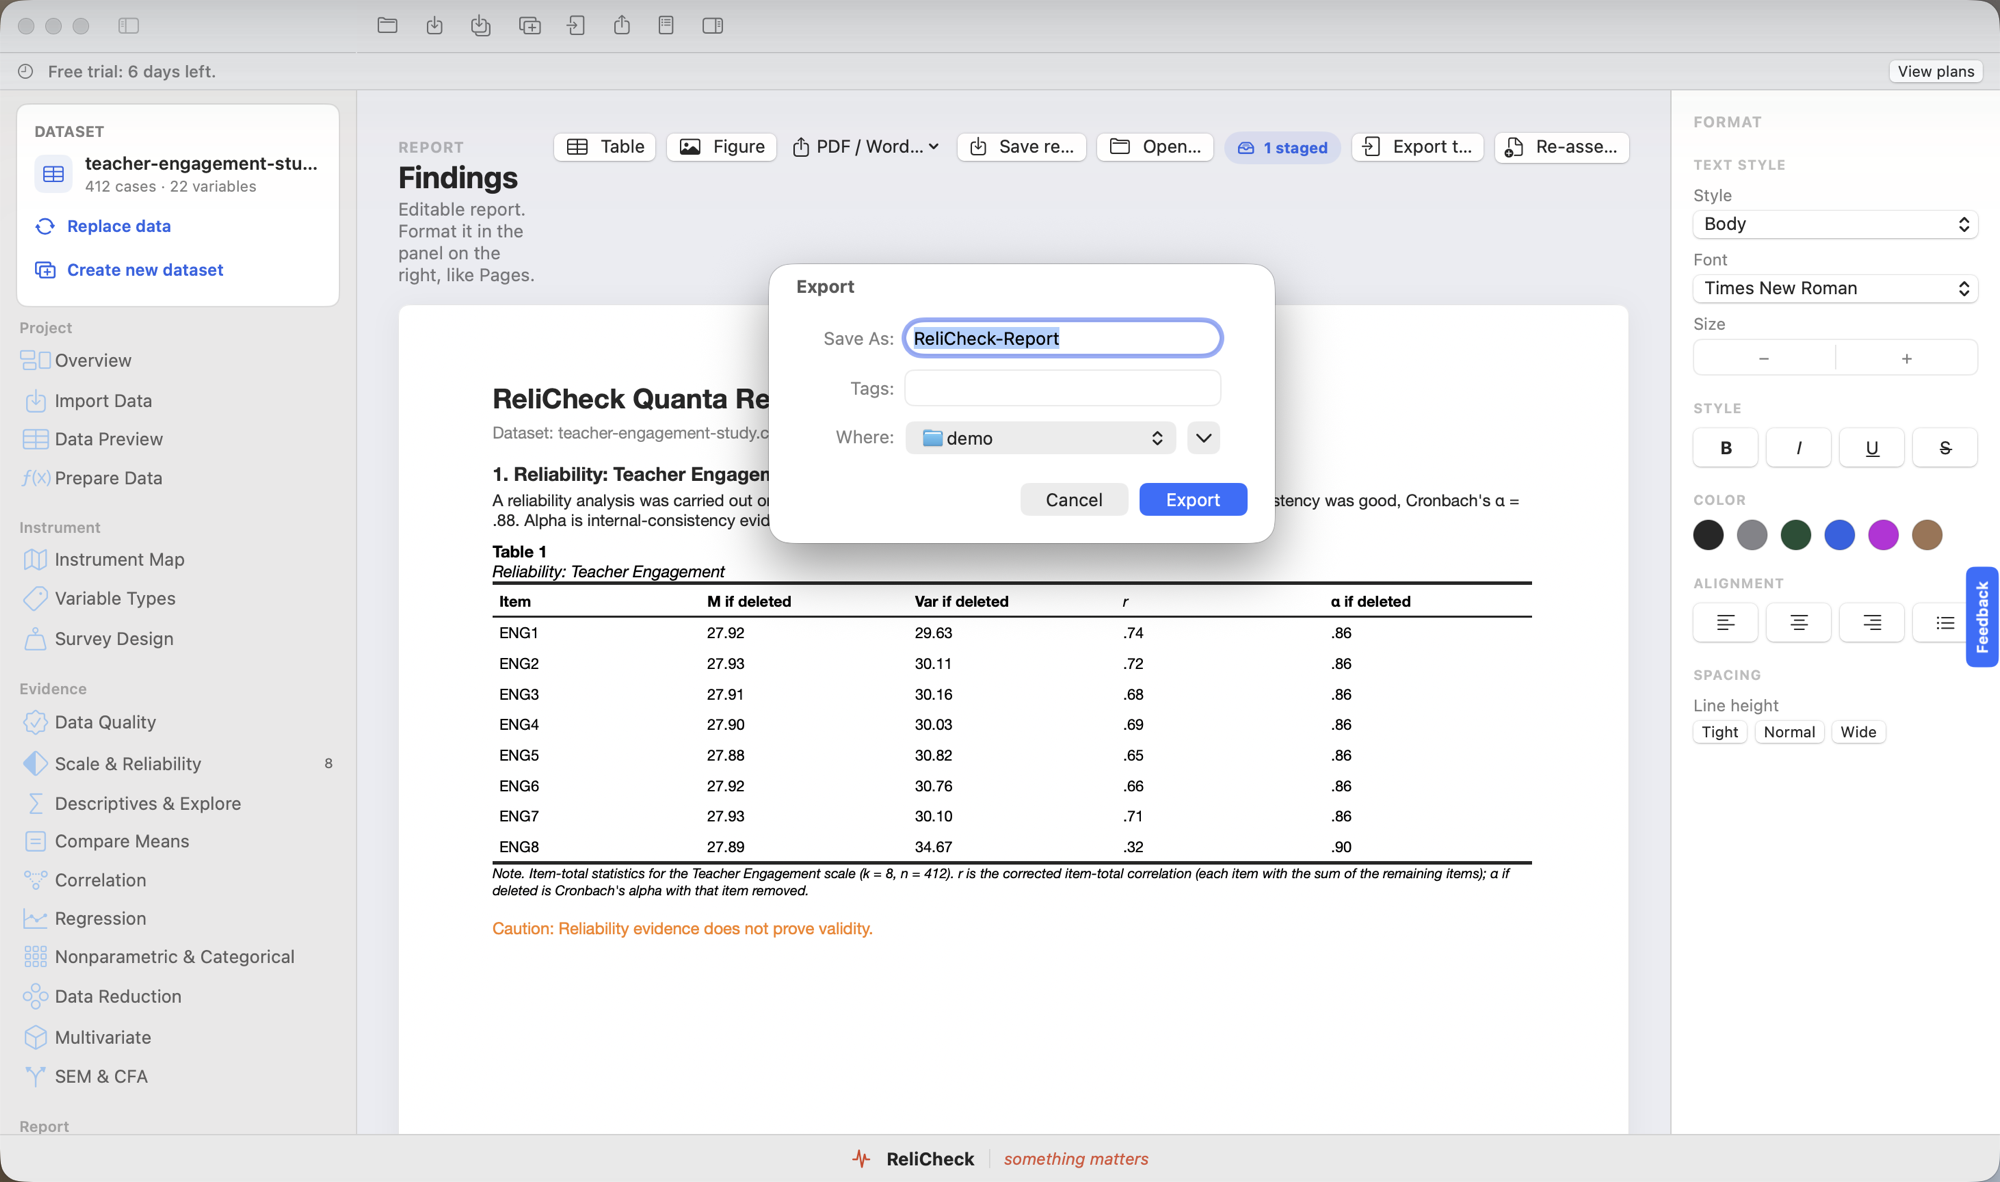Screen dimensions: 2000x1182
Task: Open Import Data in the sidebar
Action: pos(103,400)
